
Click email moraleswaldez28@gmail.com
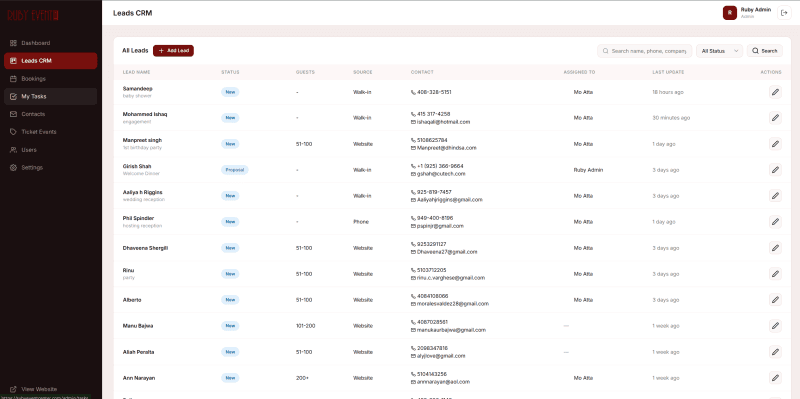click(x=453, y=304)
